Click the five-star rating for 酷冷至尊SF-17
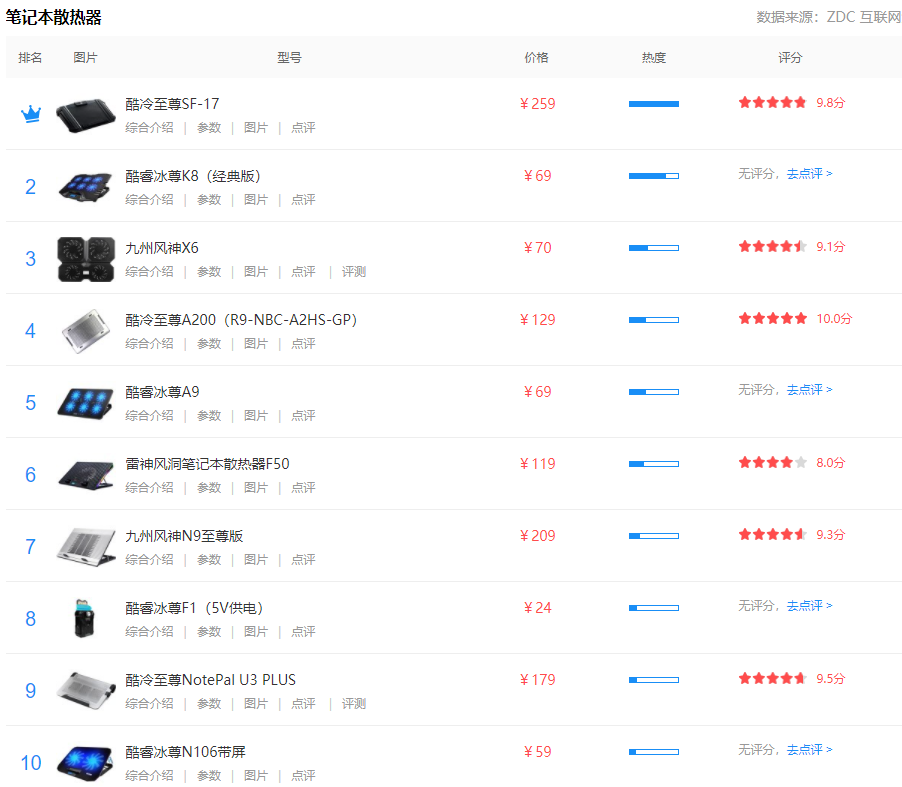 [772, 103]
